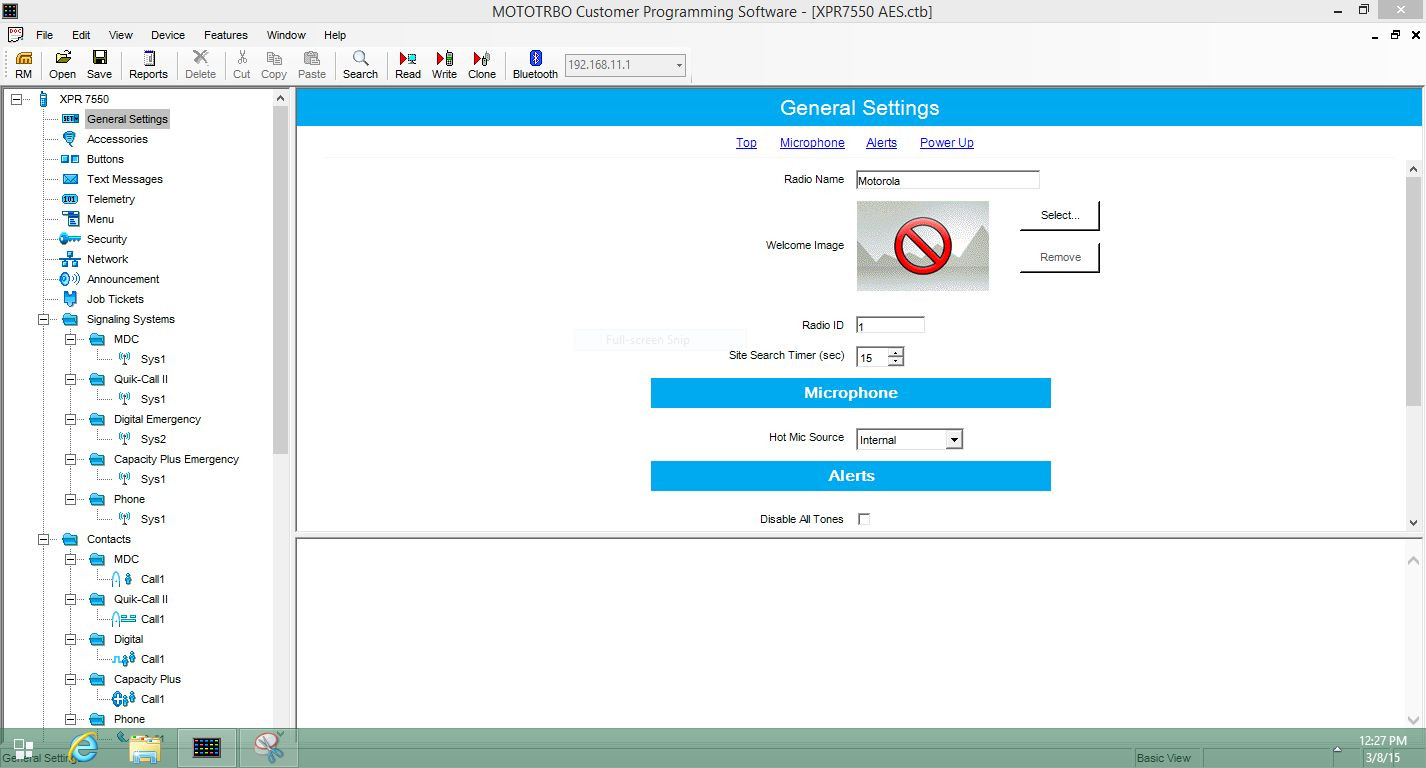This screenshot has height=768, width=1426.
Task: Click the Cut scissors toolbar icon
Action: pyautogui.click(x=242, y=65)
